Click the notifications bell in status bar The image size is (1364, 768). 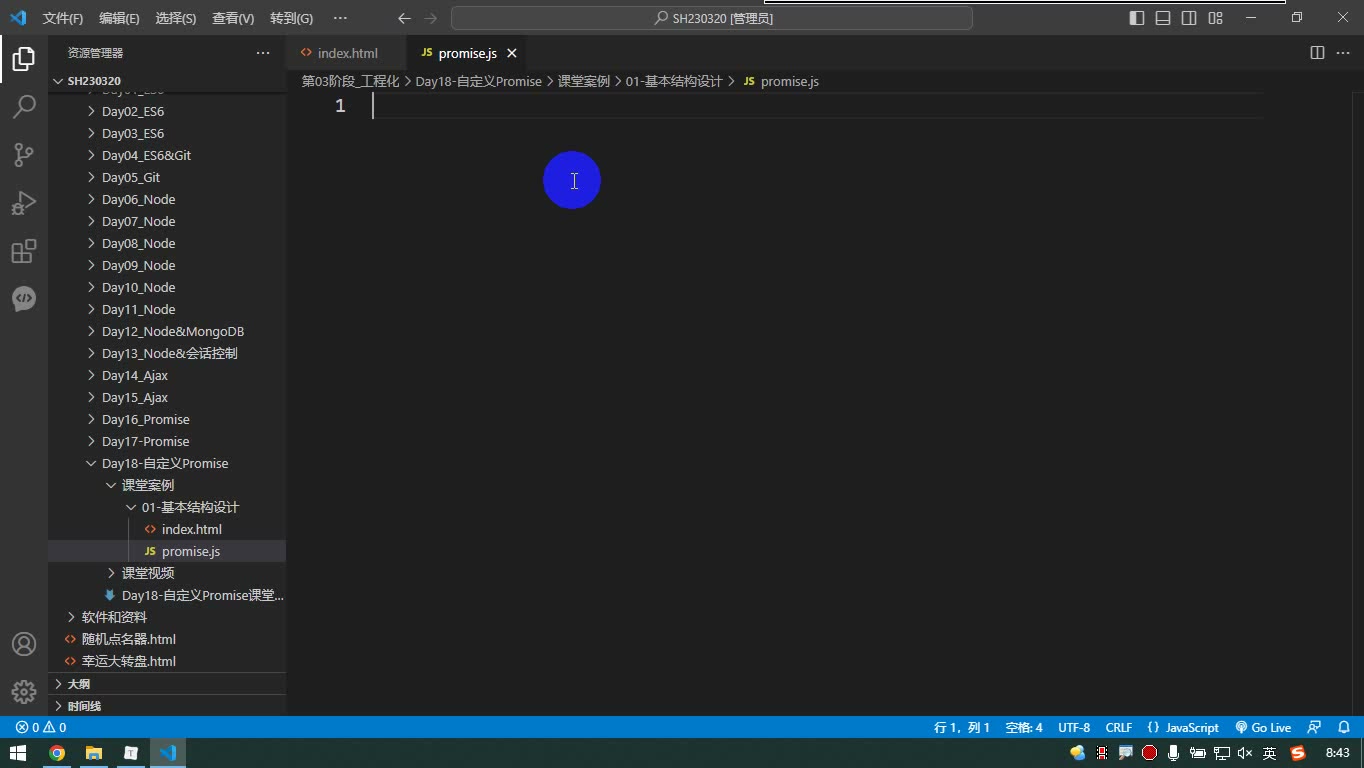coord(1345,727)
